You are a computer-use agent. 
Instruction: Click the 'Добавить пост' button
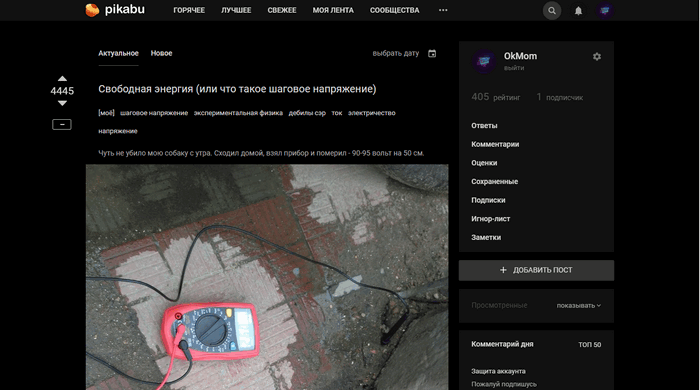pyautogui.click(x=536, y=270)
